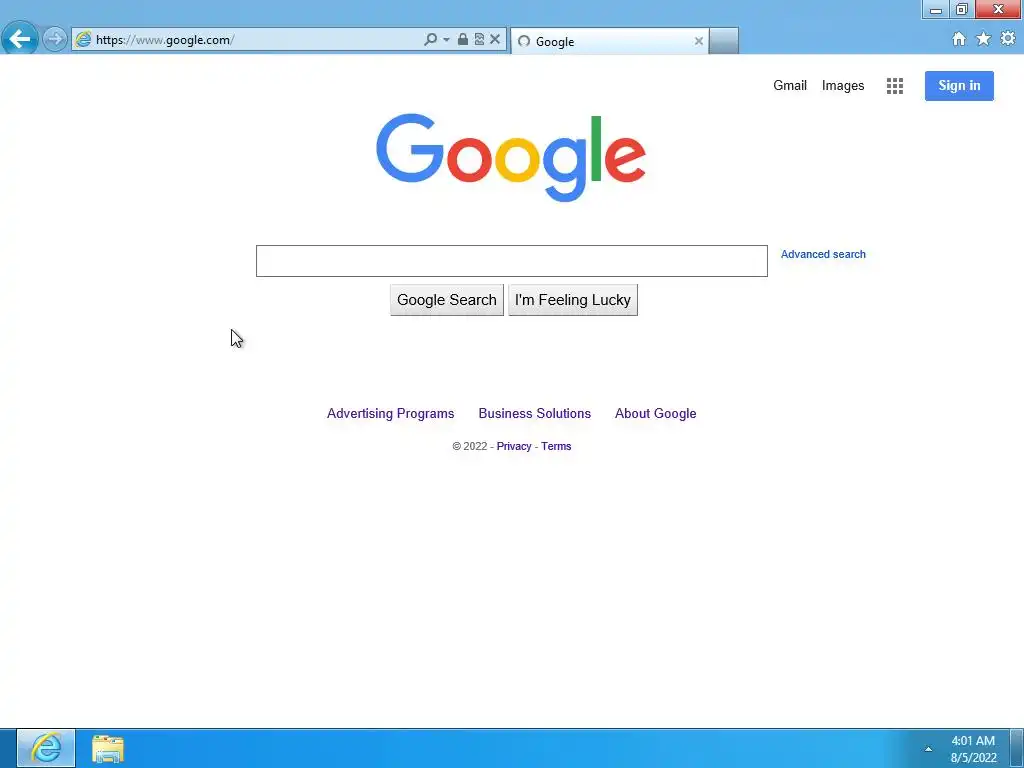Open the Business Solutions link
This screenshot has height=768, width=1024.
tap(534, 413)
